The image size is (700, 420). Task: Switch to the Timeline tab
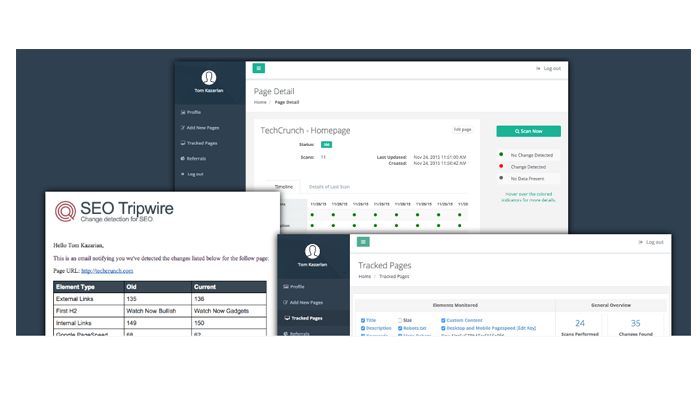pos(283,187)
